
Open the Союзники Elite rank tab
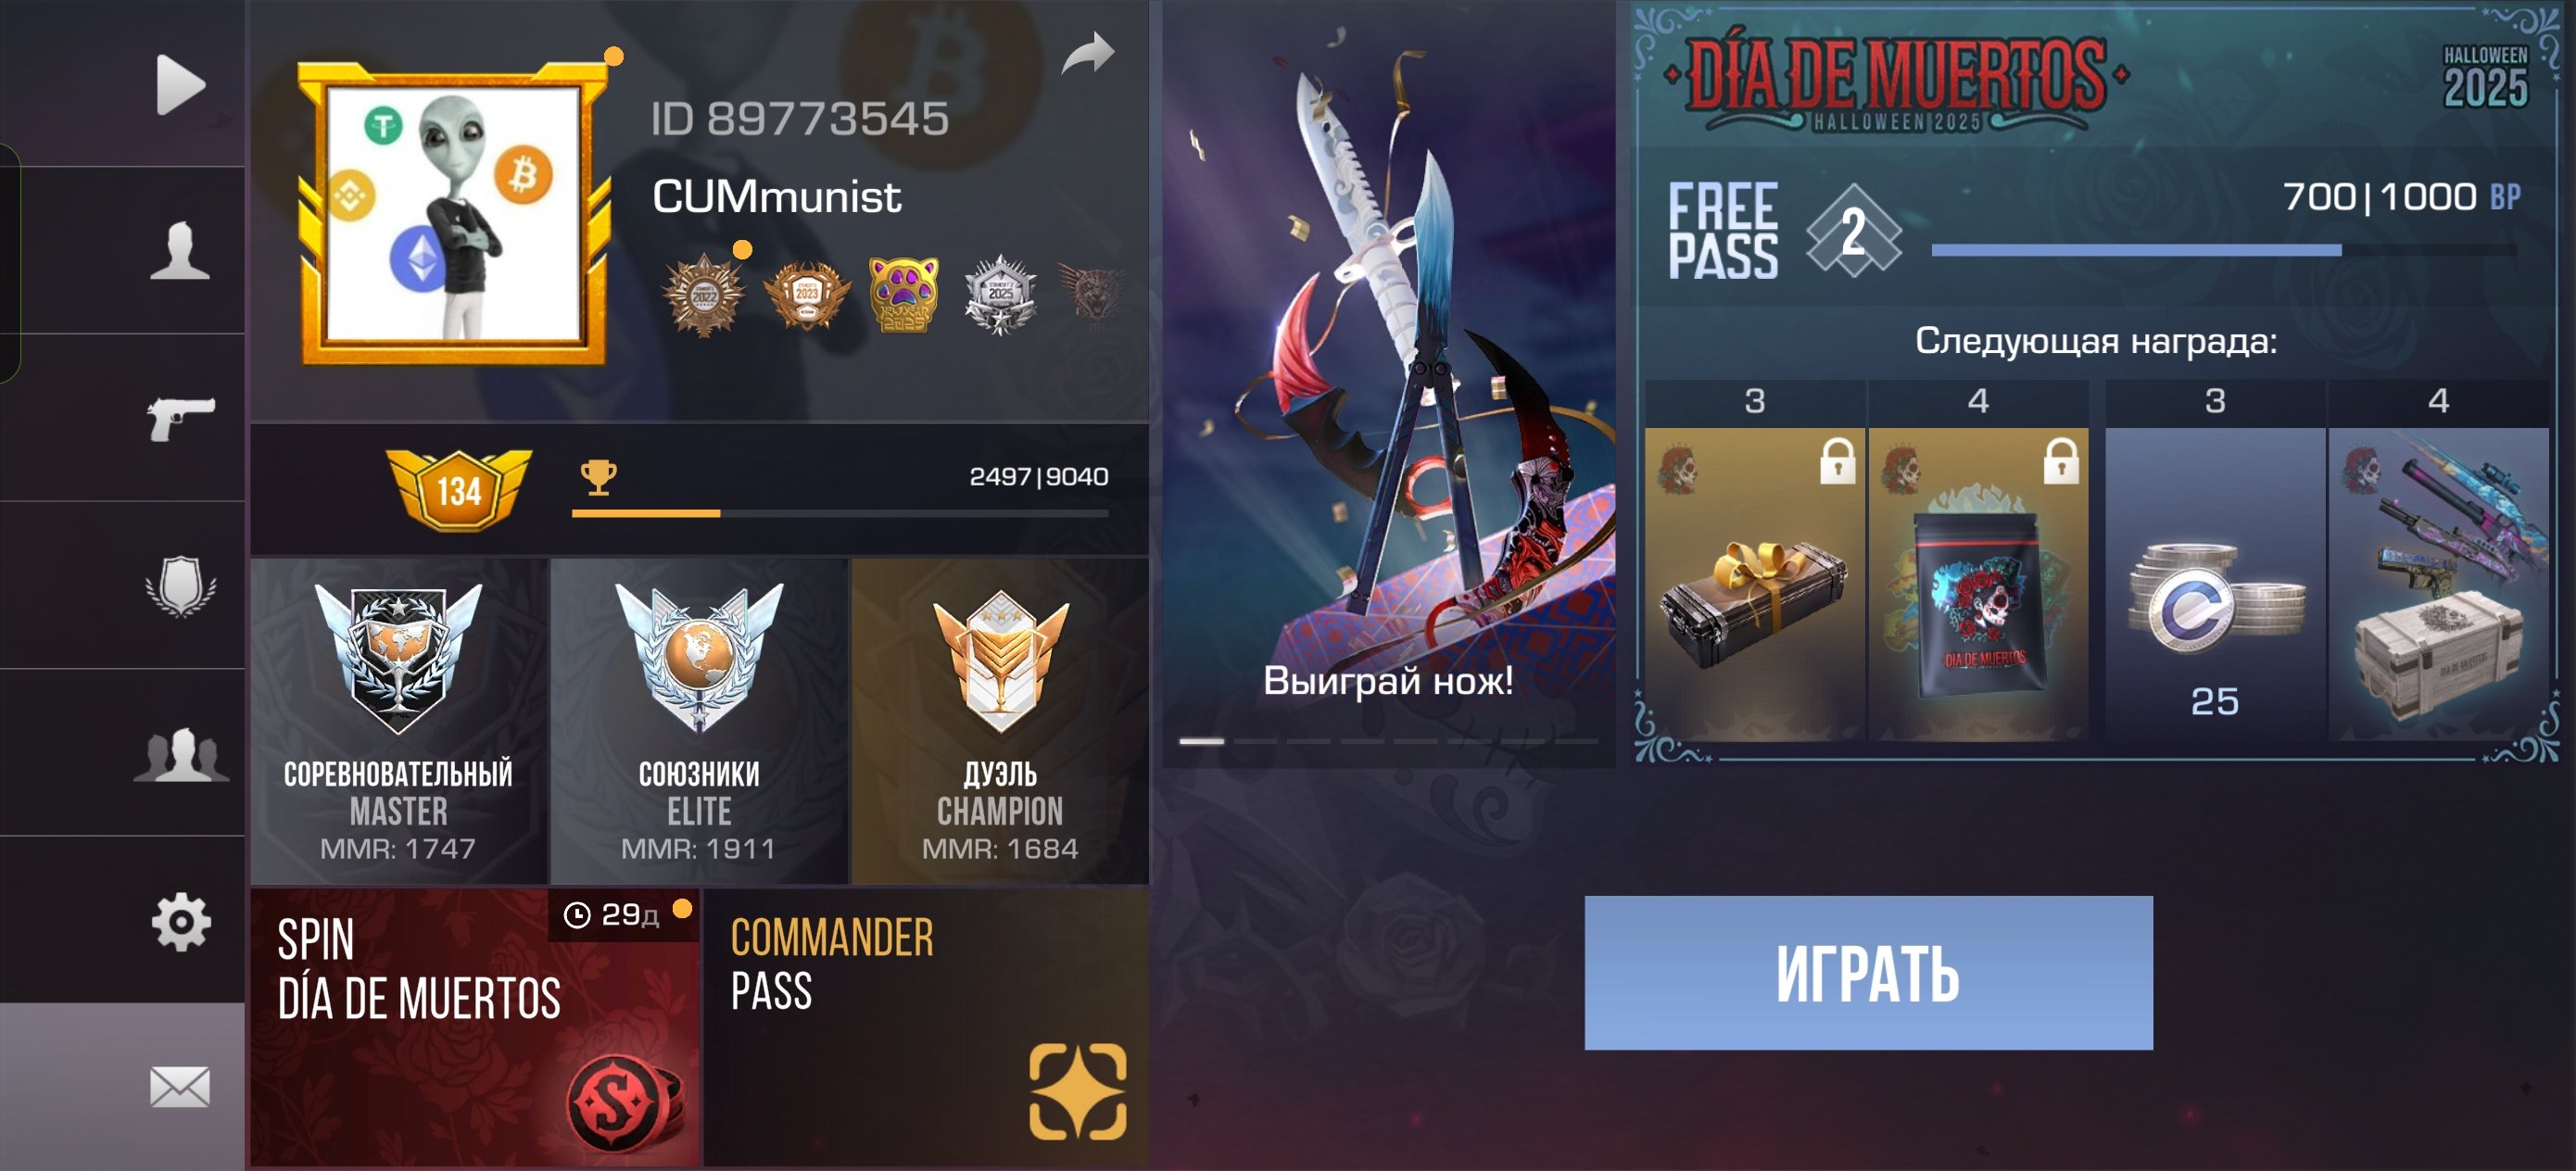click(x=700, y=721)
